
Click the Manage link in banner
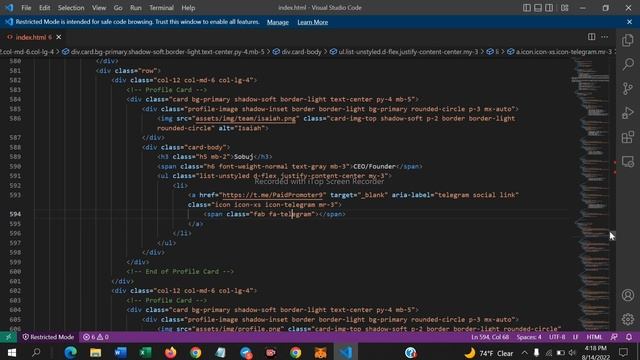point(278,22)
